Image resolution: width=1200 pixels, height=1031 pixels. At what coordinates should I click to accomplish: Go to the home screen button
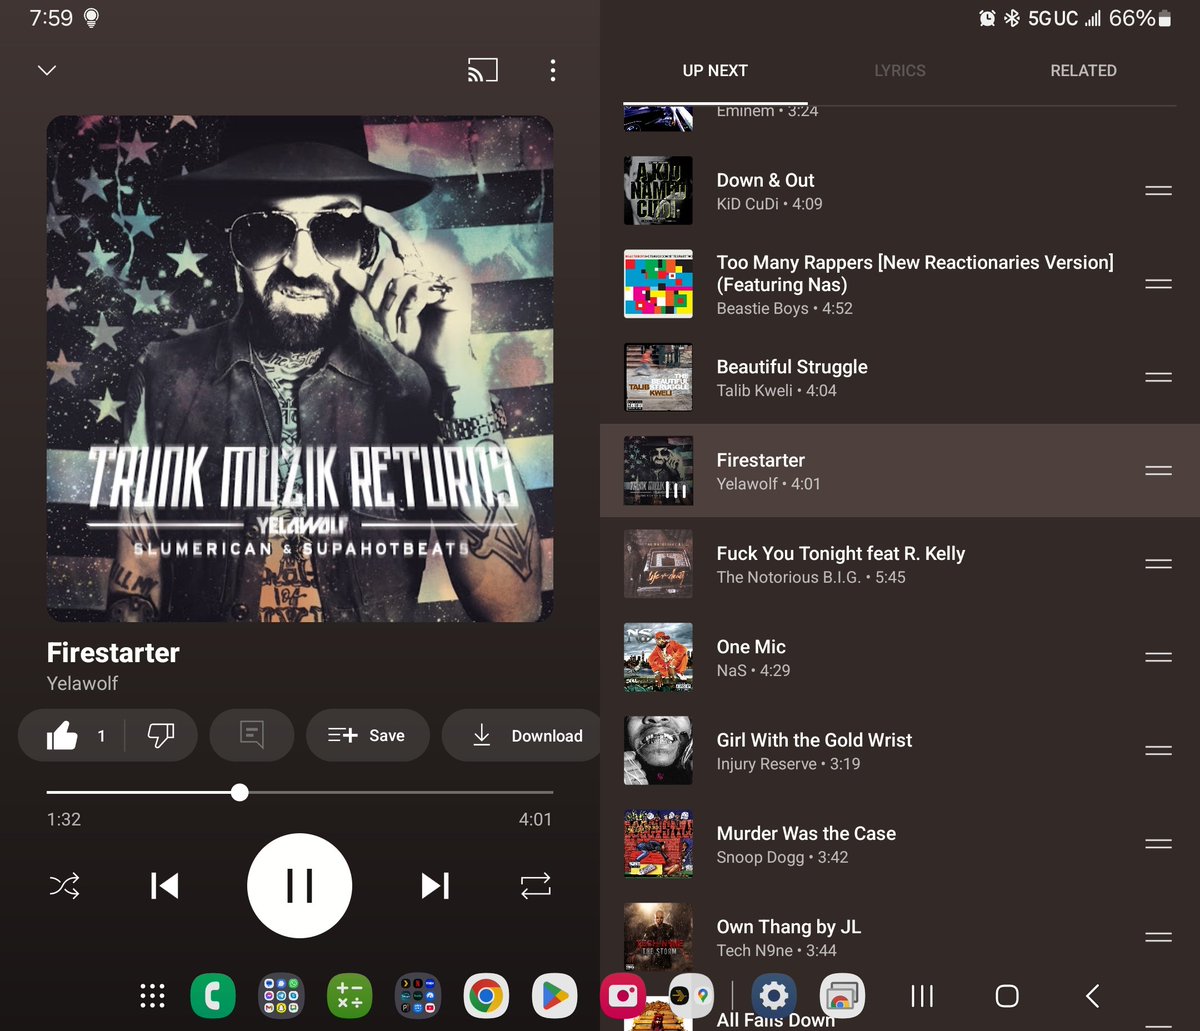click(x=1007, y=996)
